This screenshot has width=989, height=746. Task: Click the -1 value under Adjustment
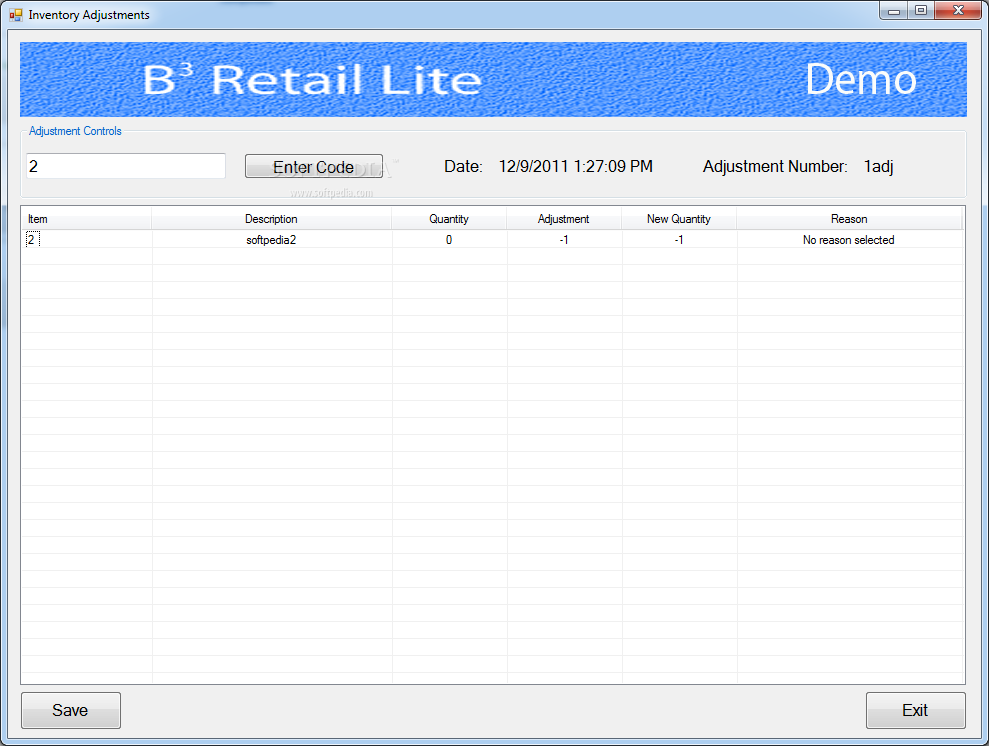(564, 240)
